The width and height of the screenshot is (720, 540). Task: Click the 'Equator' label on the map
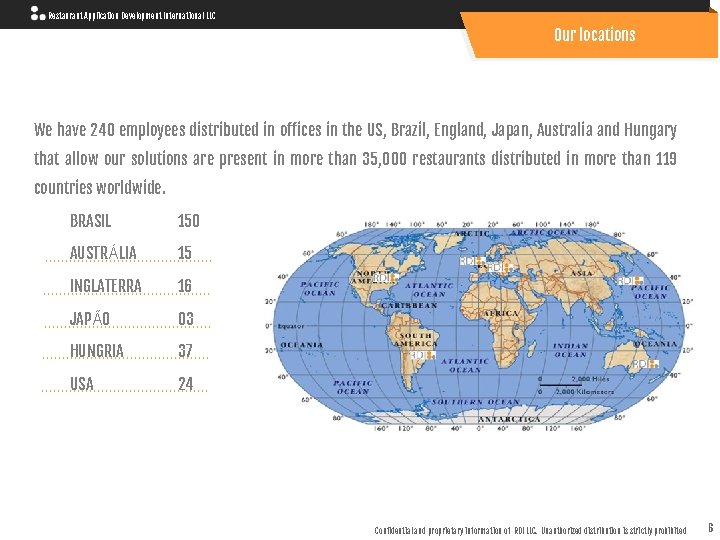(291, 326)
